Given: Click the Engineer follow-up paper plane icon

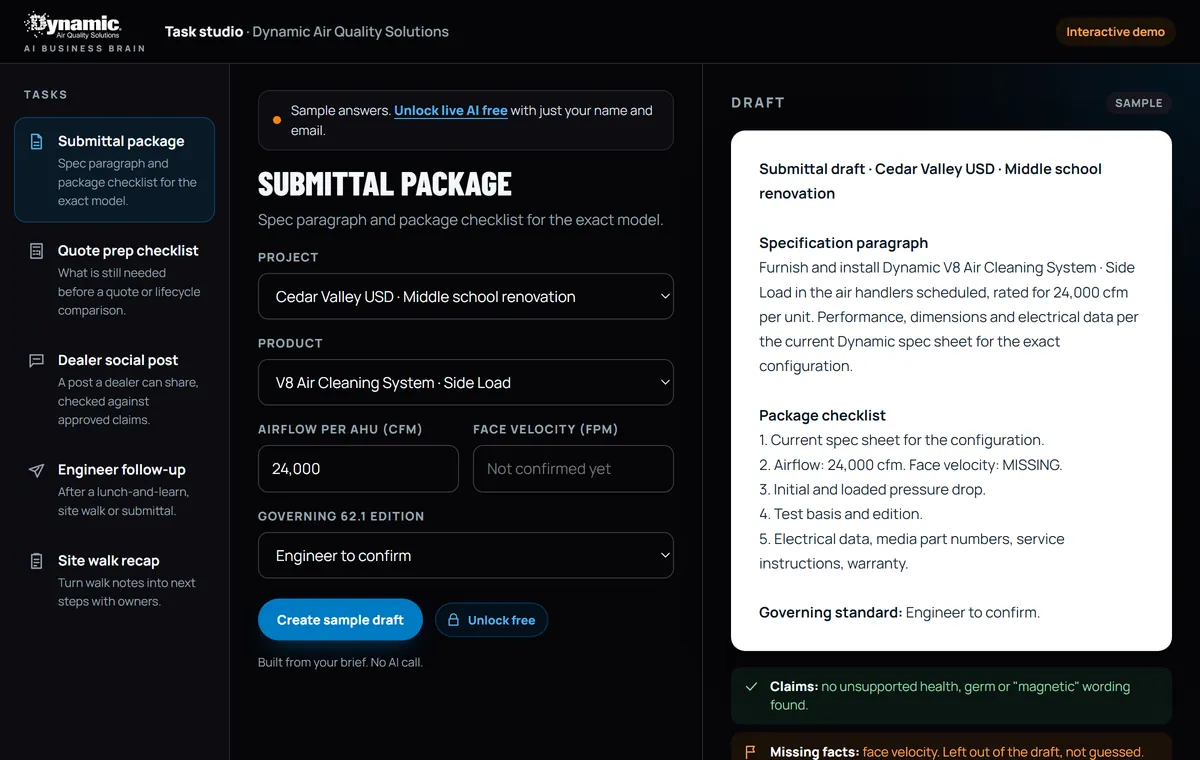Looking at the screenshot, I should [37, 470].
